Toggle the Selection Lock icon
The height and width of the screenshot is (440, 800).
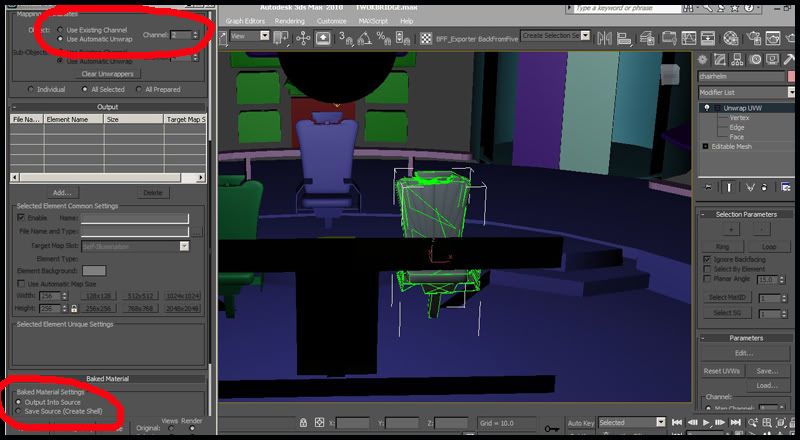point(304,423)
